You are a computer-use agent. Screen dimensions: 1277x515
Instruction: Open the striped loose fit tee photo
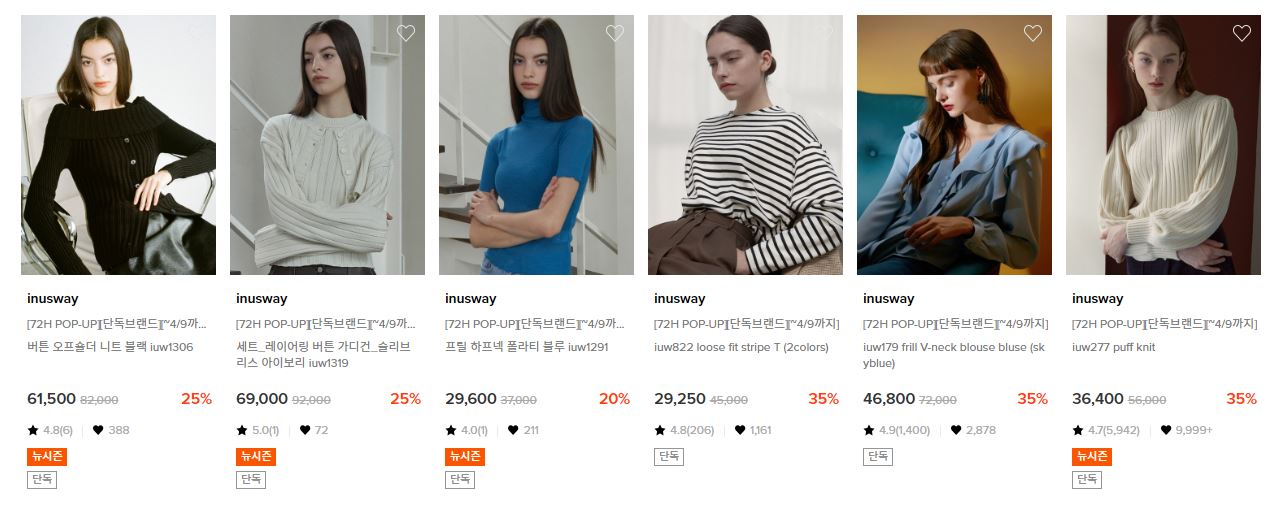(x=745, y=145)
